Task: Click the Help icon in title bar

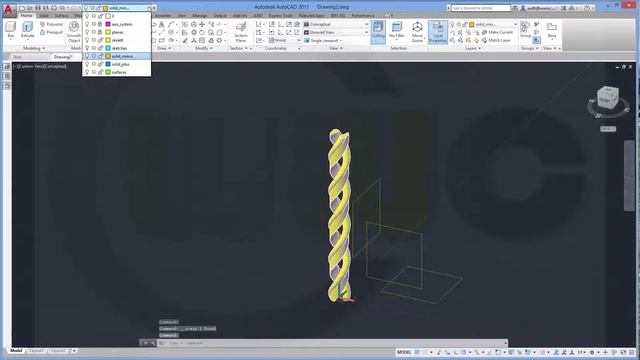Action: click(x=587, y=8)
